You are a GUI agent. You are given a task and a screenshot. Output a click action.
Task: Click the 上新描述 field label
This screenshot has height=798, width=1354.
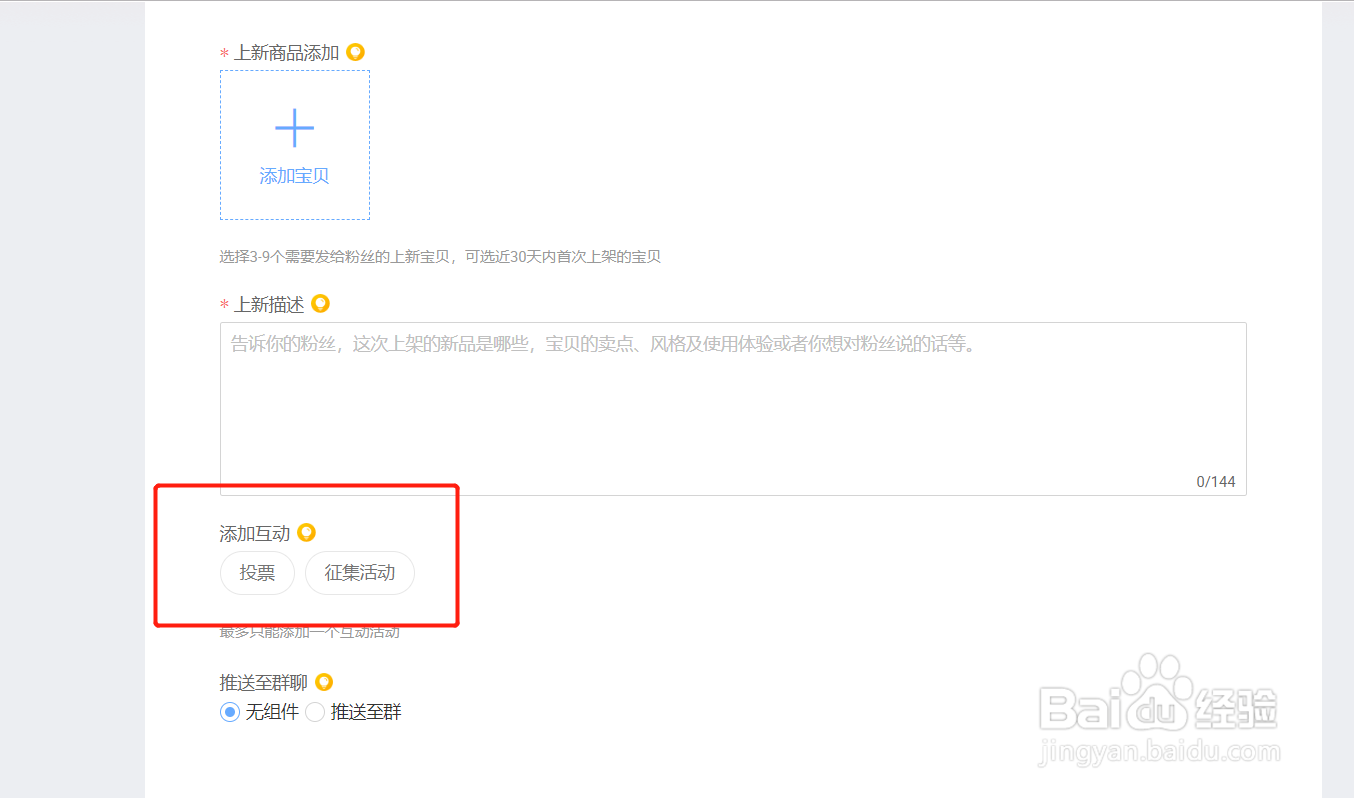pos(268,304)
